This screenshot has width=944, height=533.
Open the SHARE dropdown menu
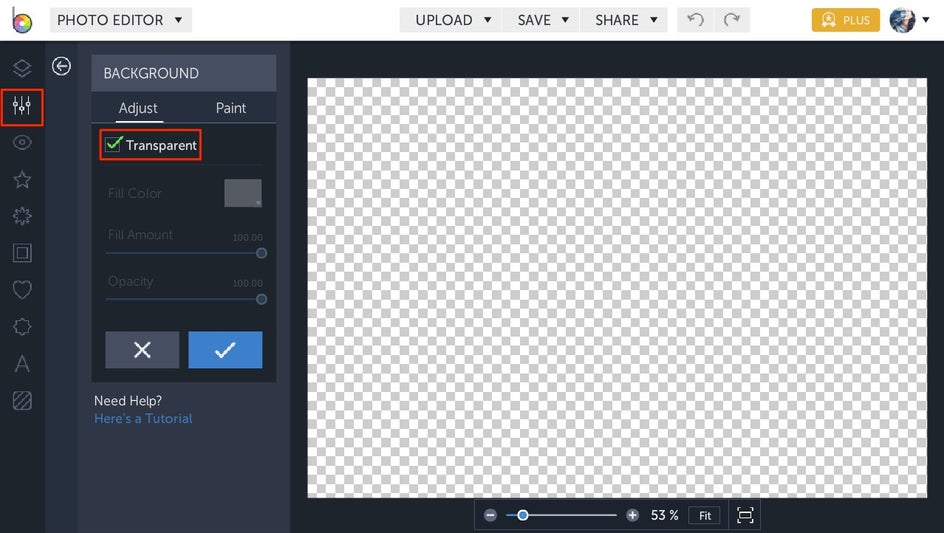(624, 20)
